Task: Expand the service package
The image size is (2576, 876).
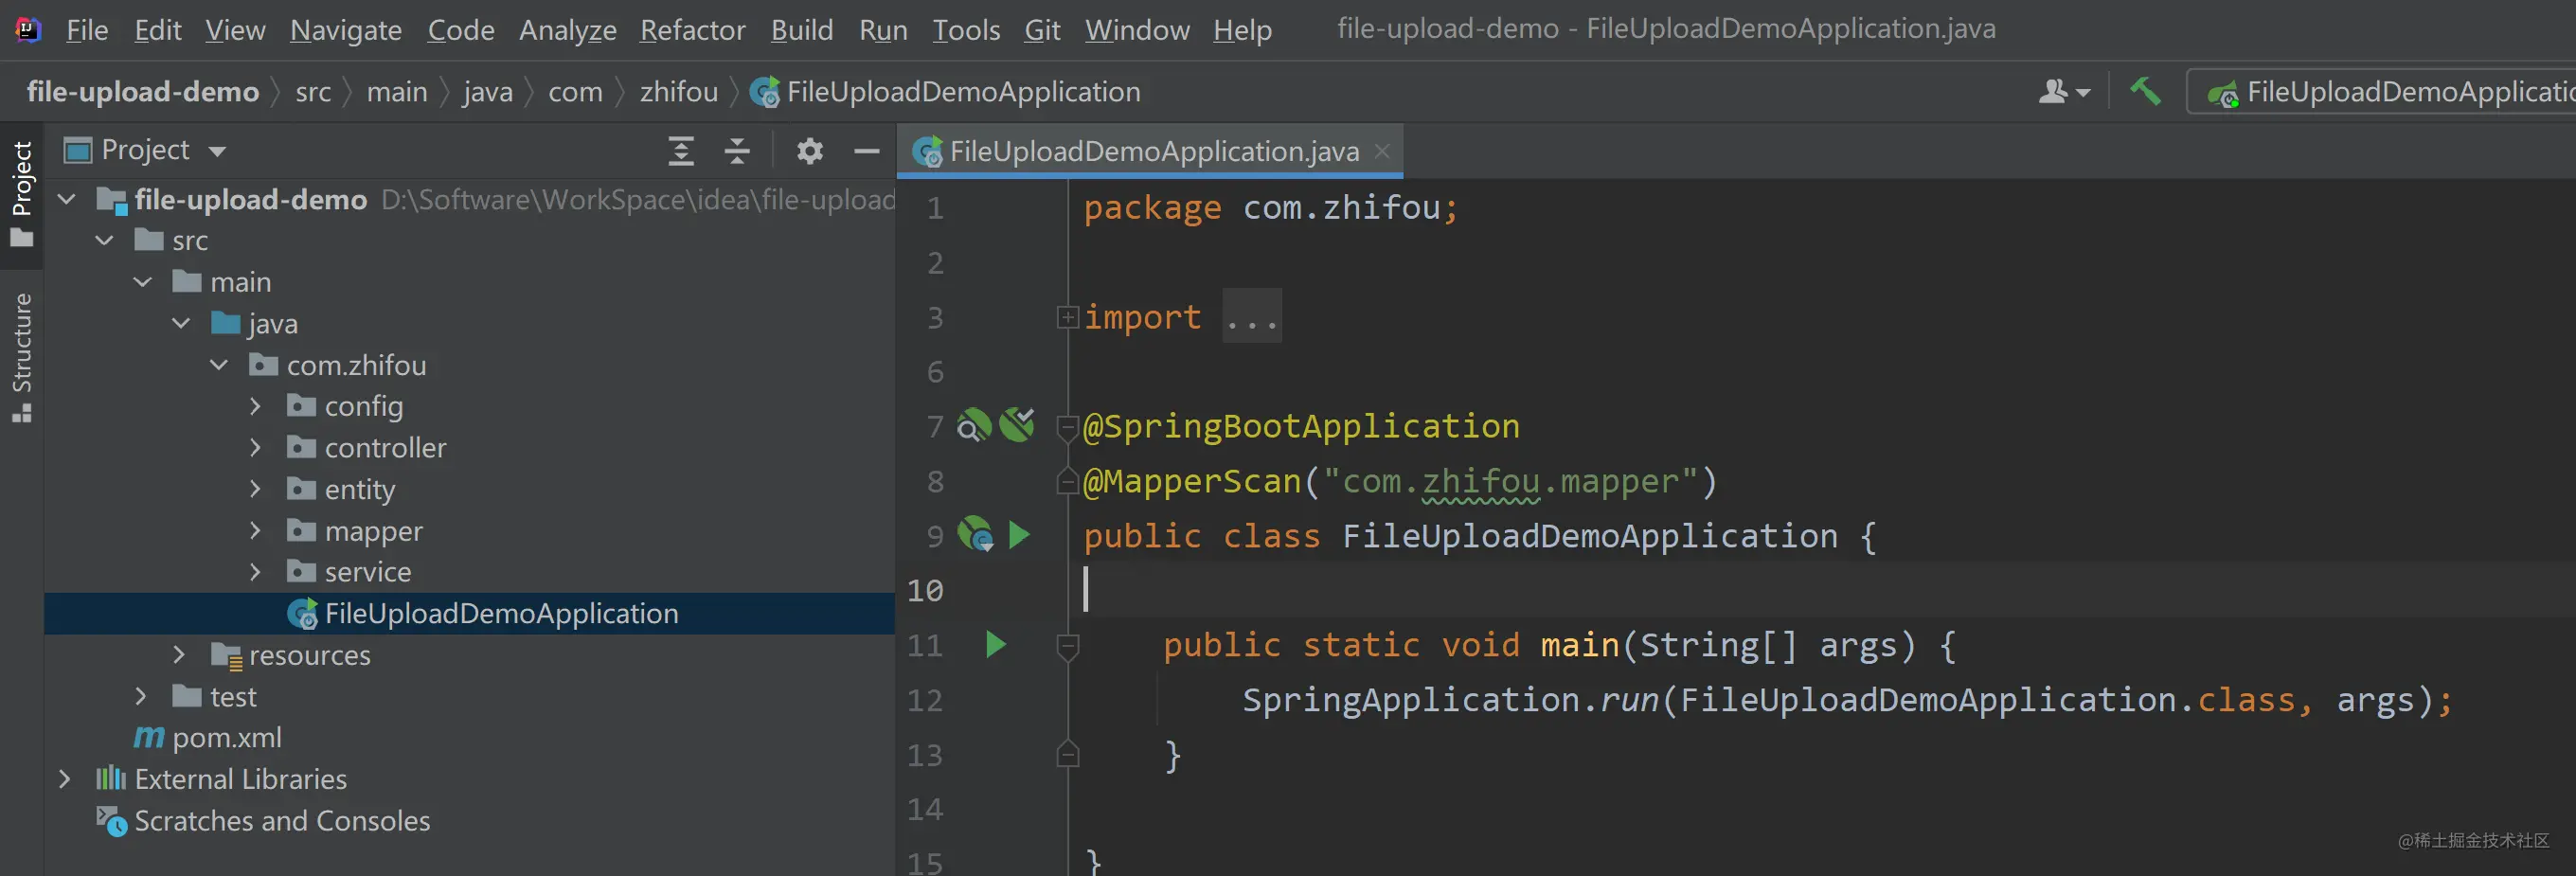Action: pyautogui.click(x=255, y=572)
